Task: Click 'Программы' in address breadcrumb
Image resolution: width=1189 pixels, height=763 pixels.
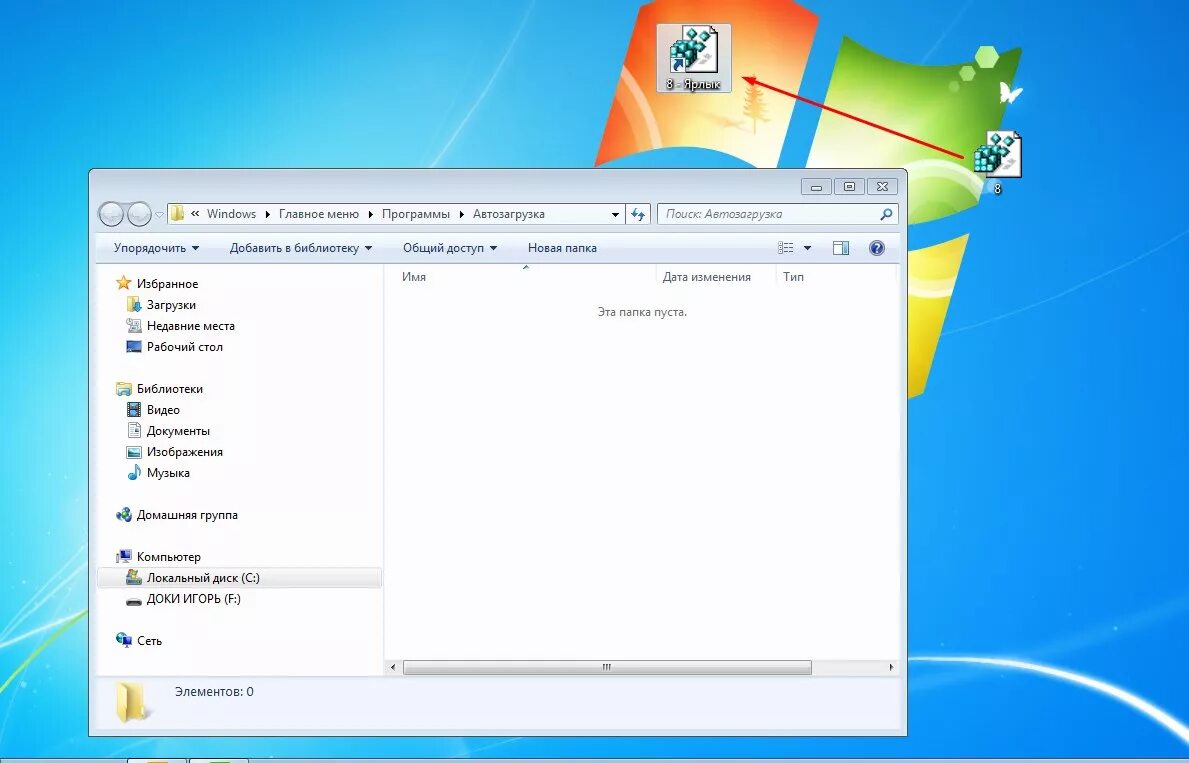Action: (x=416, y=214)
